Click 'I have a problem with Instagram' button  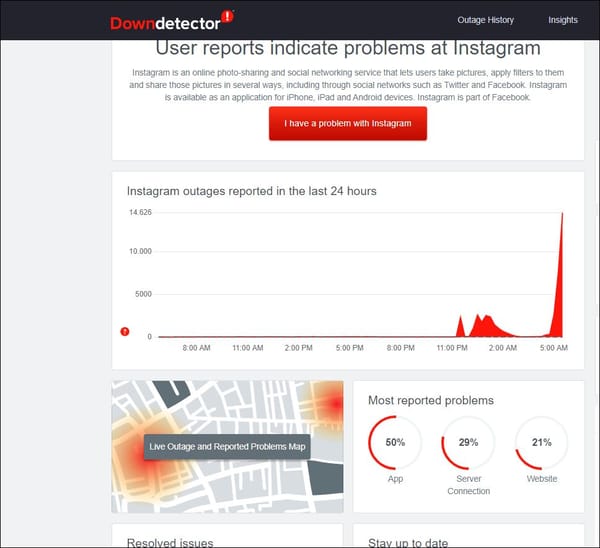tap(348, 123)
